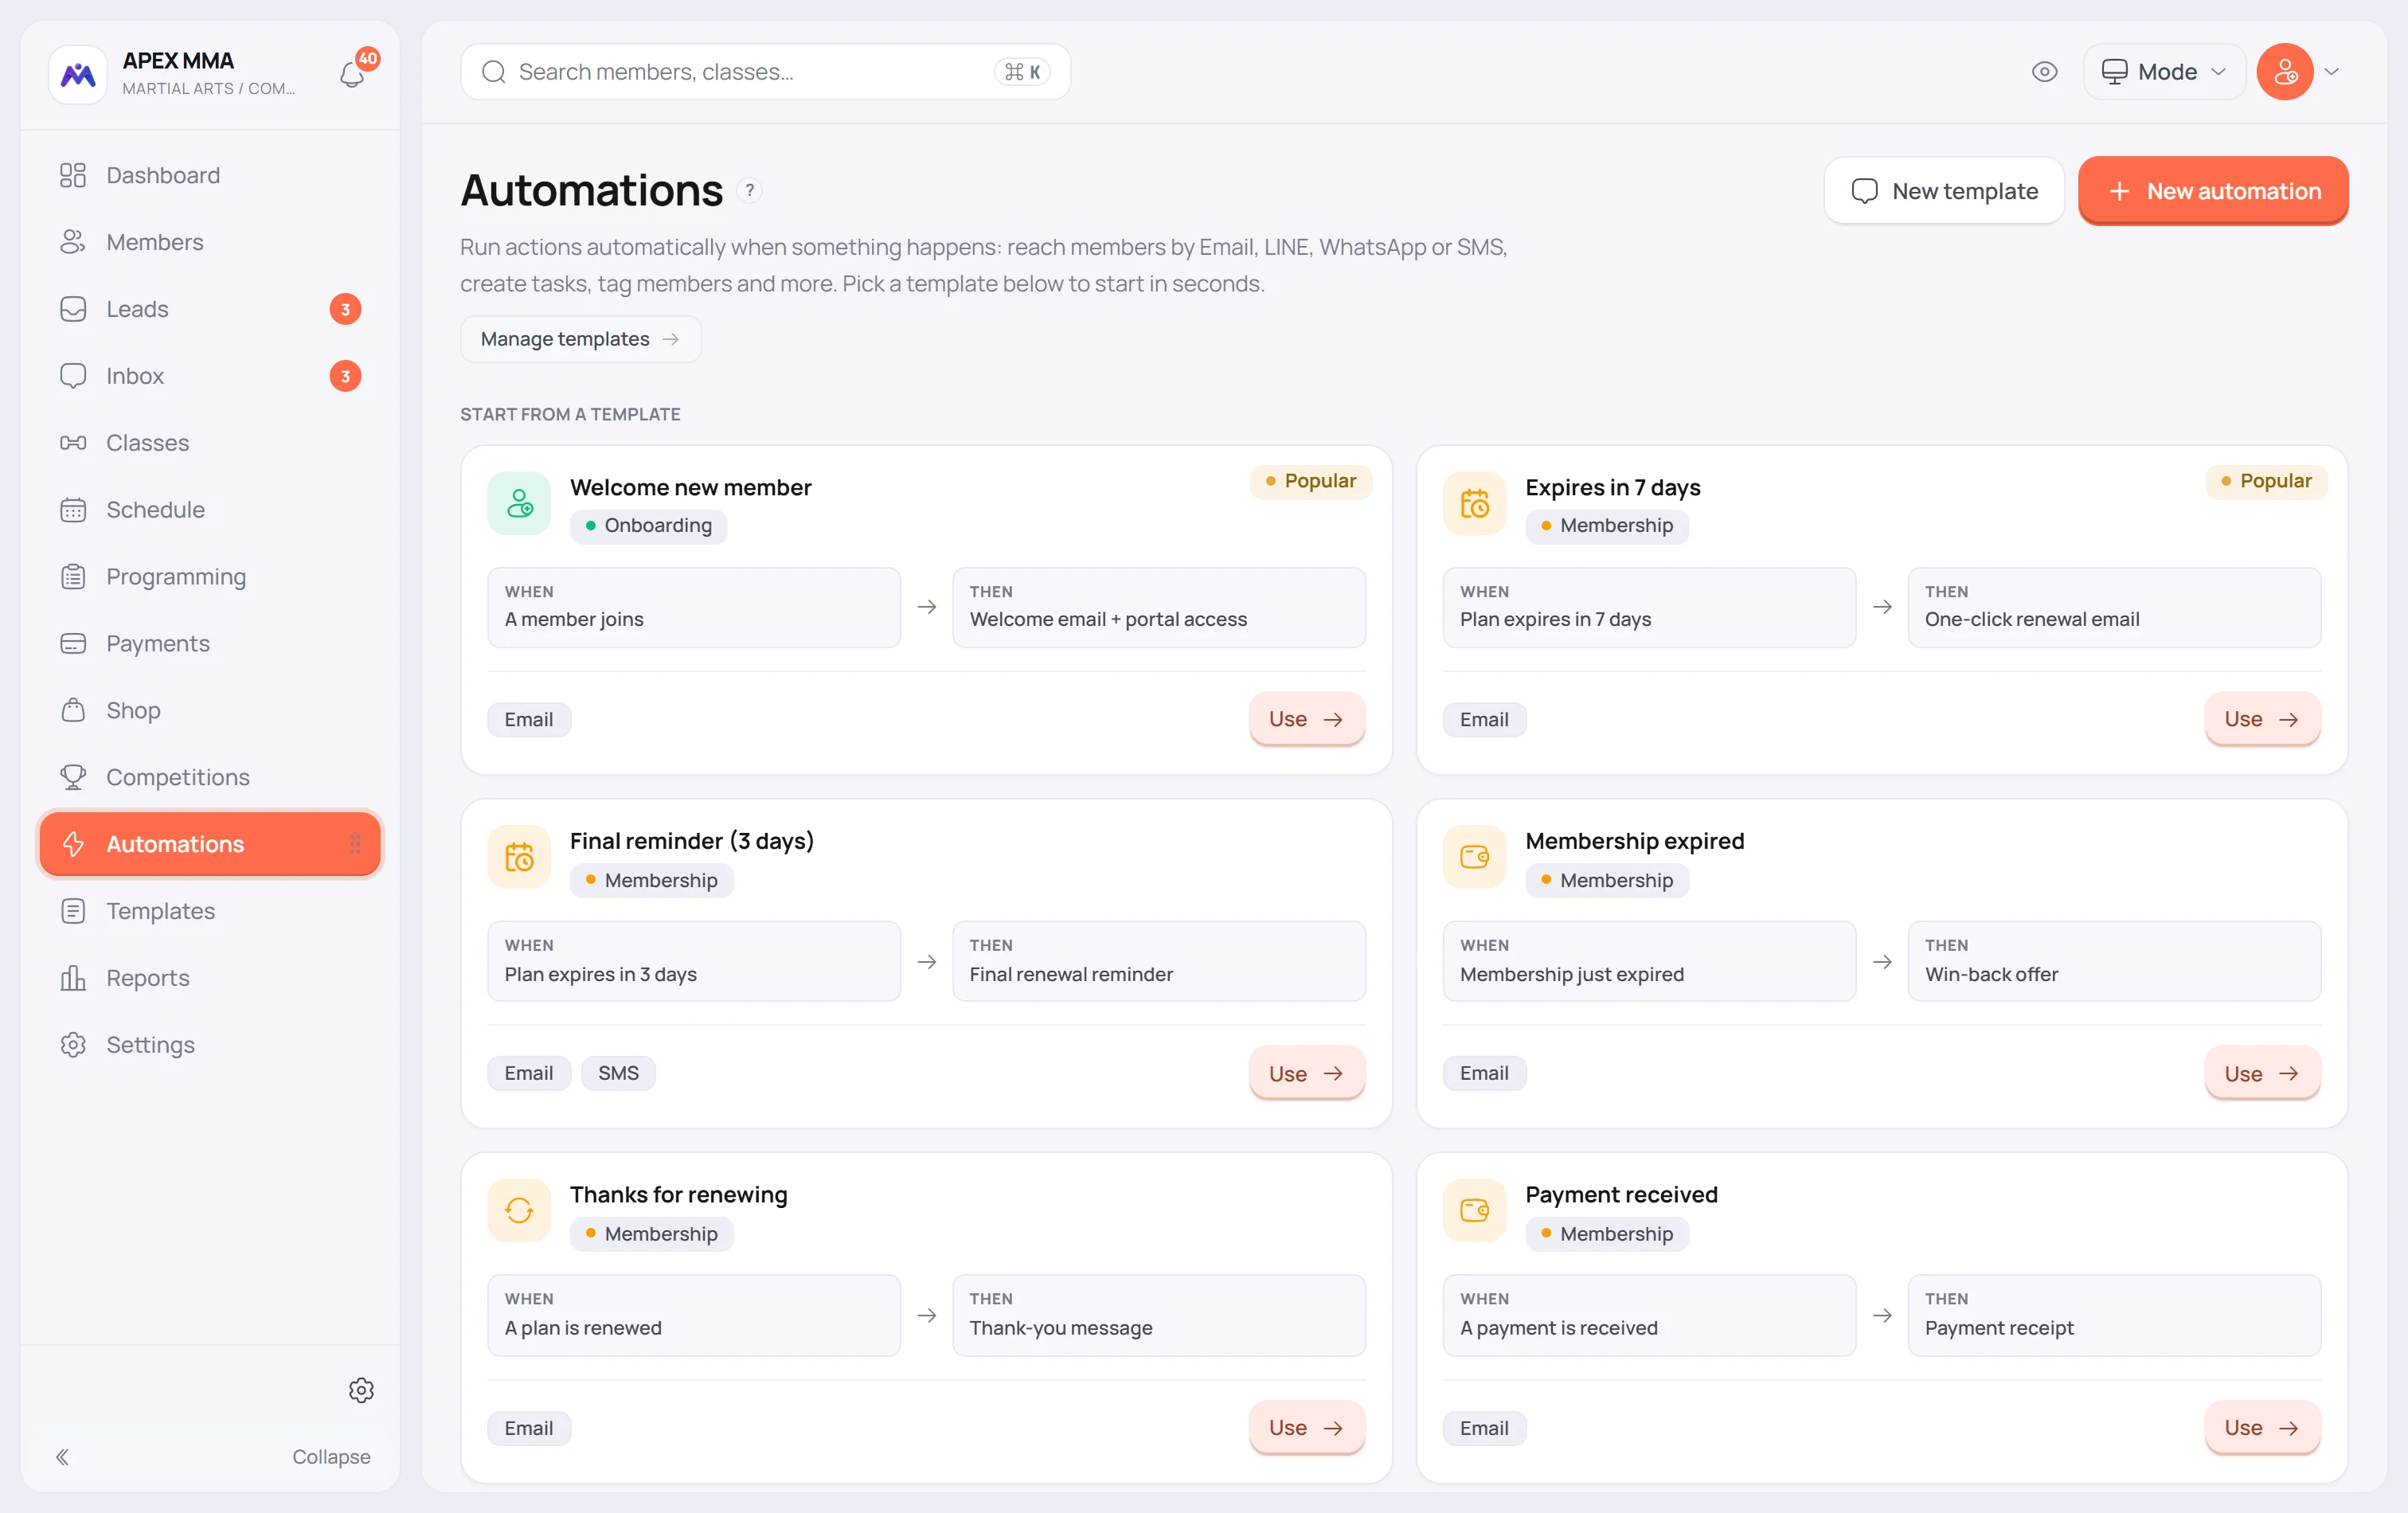
Task: Expand the user account chevron menu
Action: (x=2332, y=72)
